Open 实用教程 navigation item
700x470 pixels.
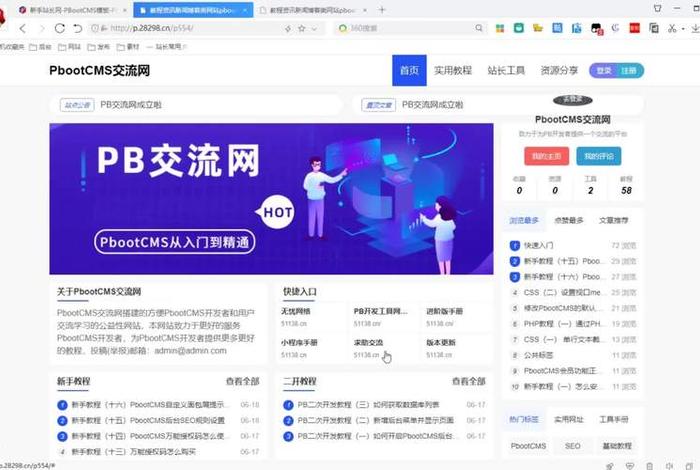(453, 71)
